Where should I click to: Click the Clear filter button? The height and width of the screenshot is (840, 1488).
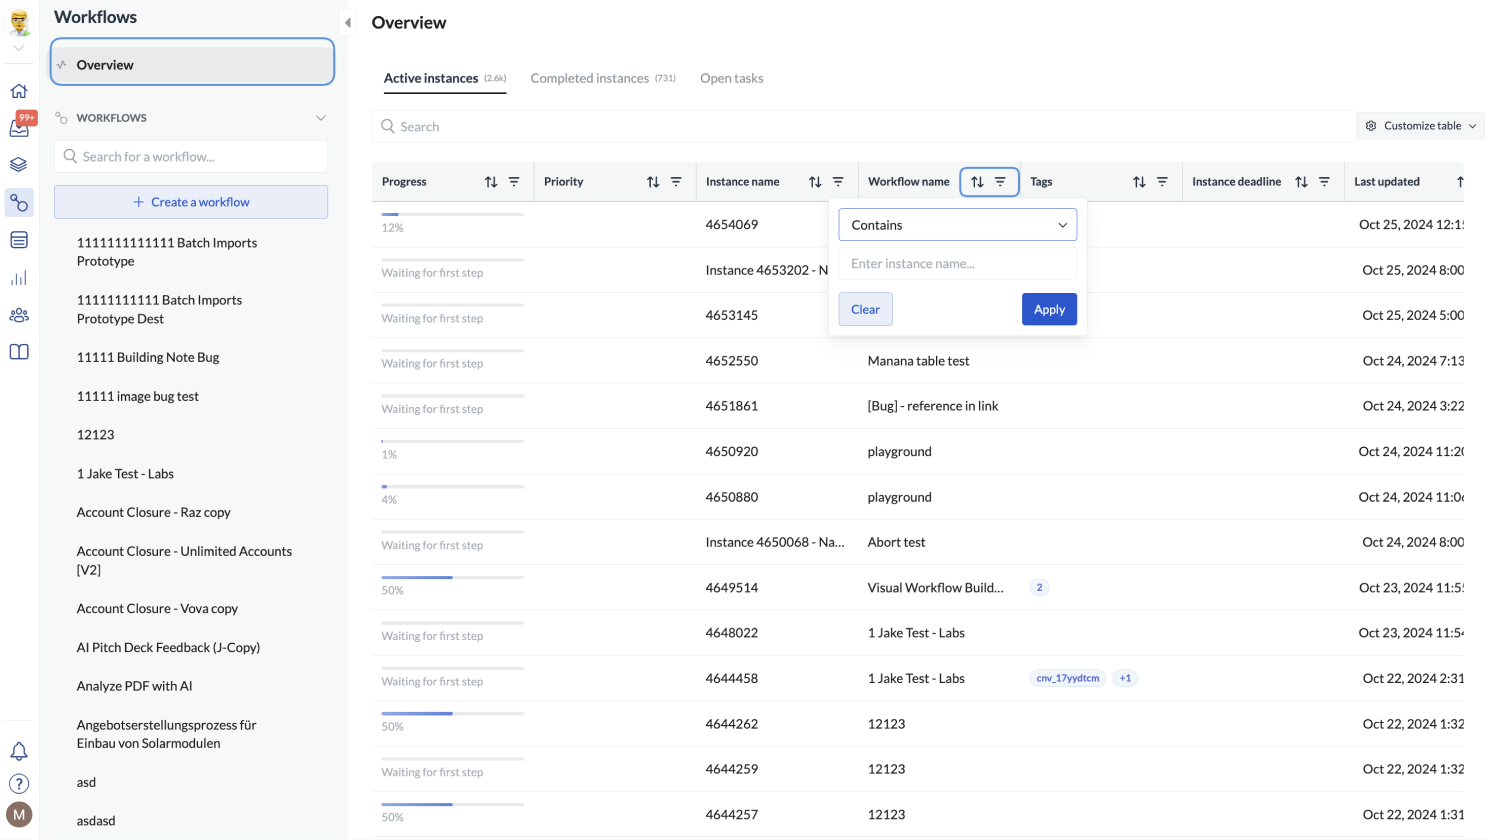tap(865, 309)
